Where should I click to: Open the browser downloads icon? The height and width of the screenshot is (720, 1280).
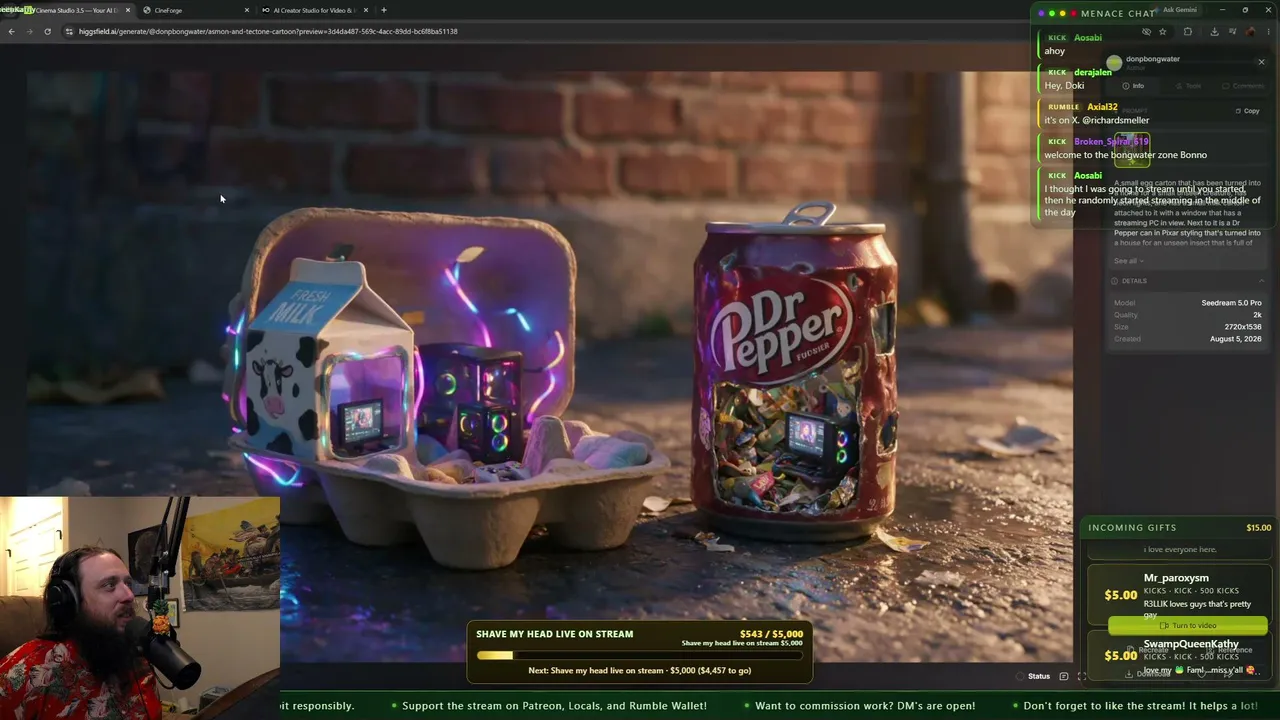coord(1214,31)
